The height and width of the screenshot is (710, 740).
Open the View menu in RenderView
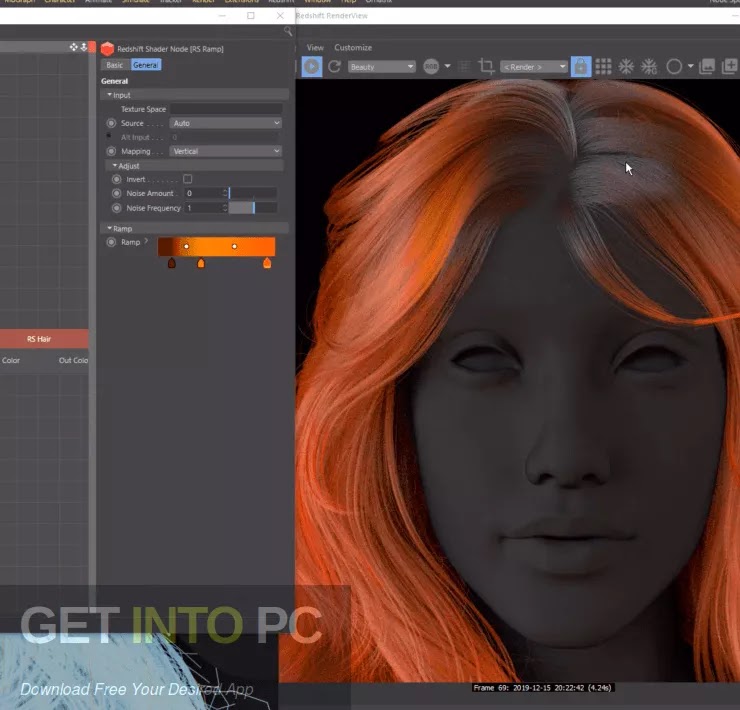click(x=315, y=48)
